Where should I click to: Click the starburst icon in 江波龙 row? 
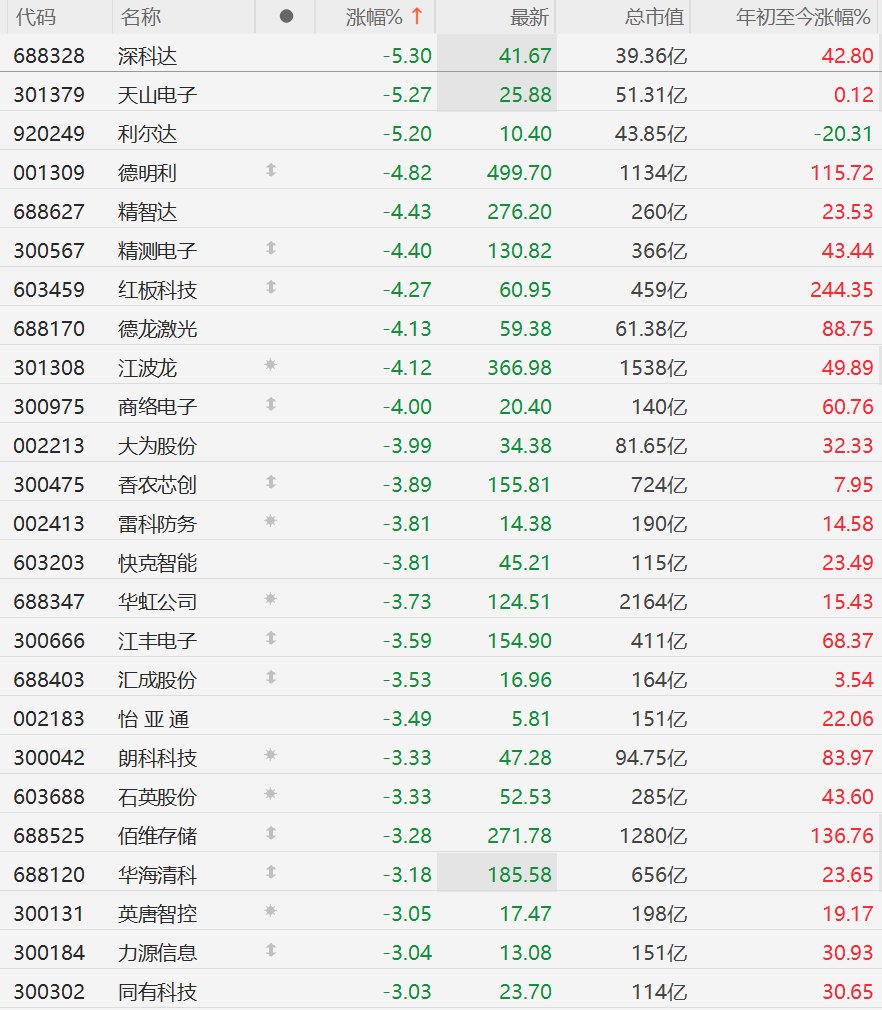click(x=270, y=366)
